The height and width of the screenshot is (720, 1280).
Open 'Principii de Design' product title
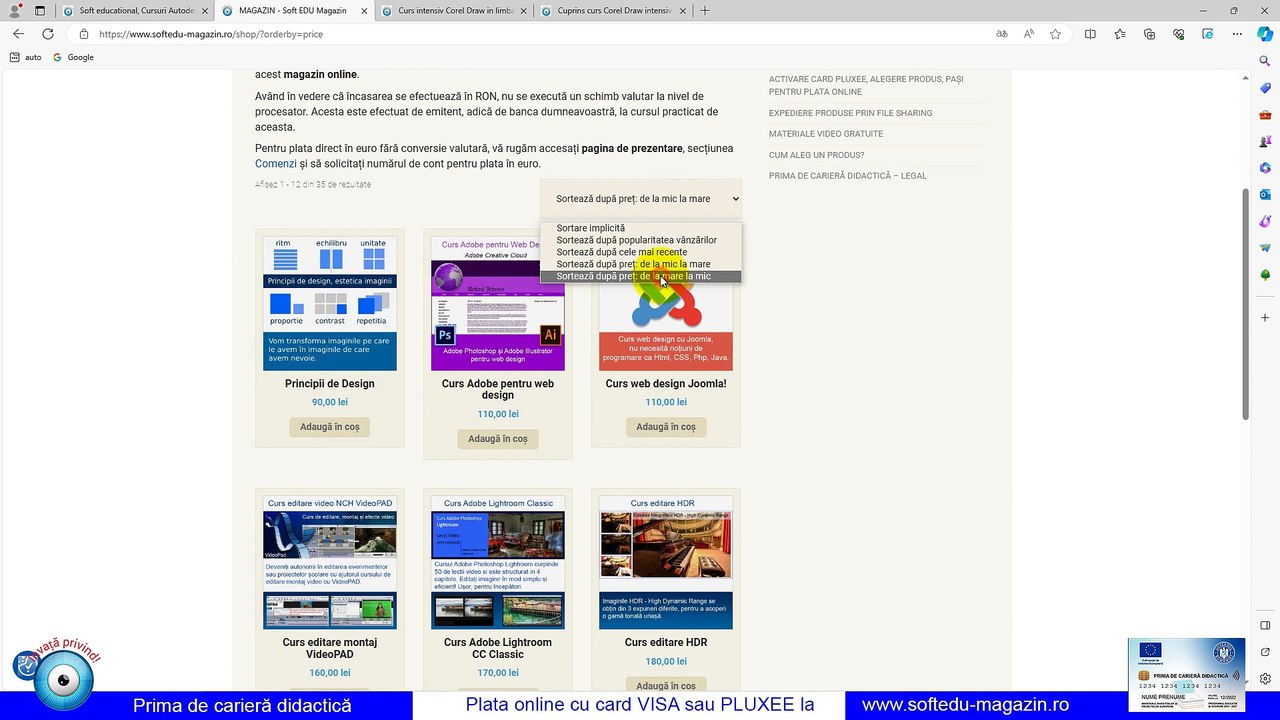(x=330, y=384)
